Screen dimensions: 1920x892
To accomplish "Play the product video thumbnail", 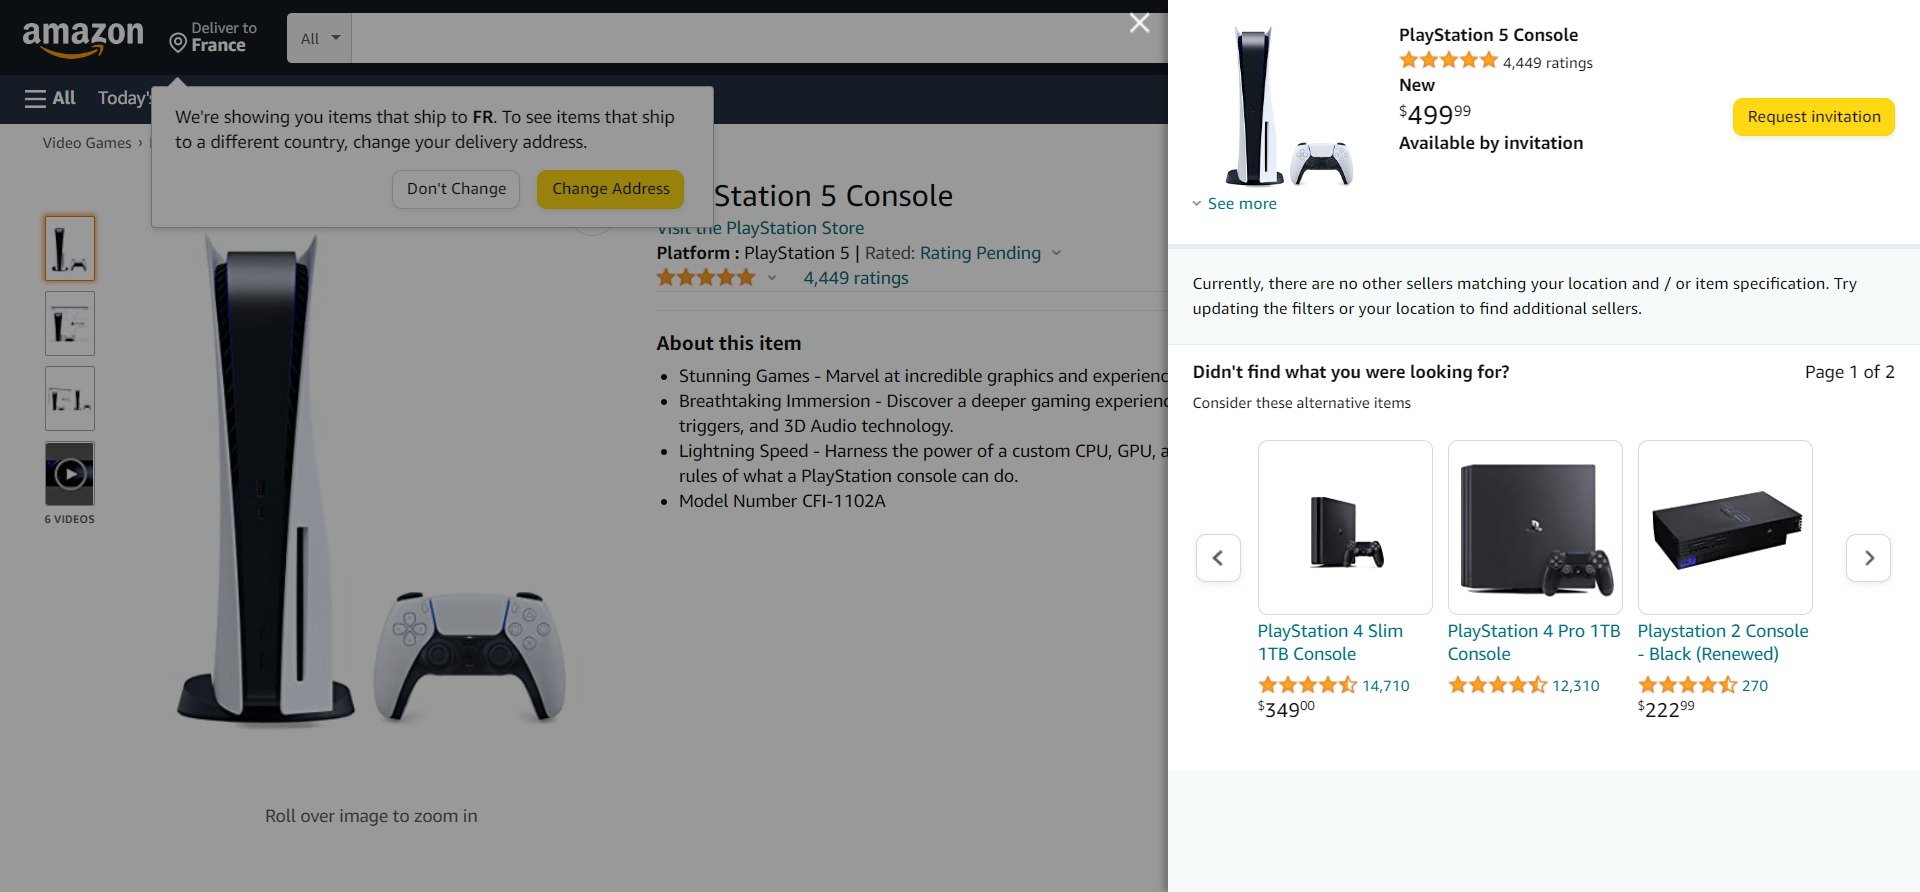I will (70, 473).
